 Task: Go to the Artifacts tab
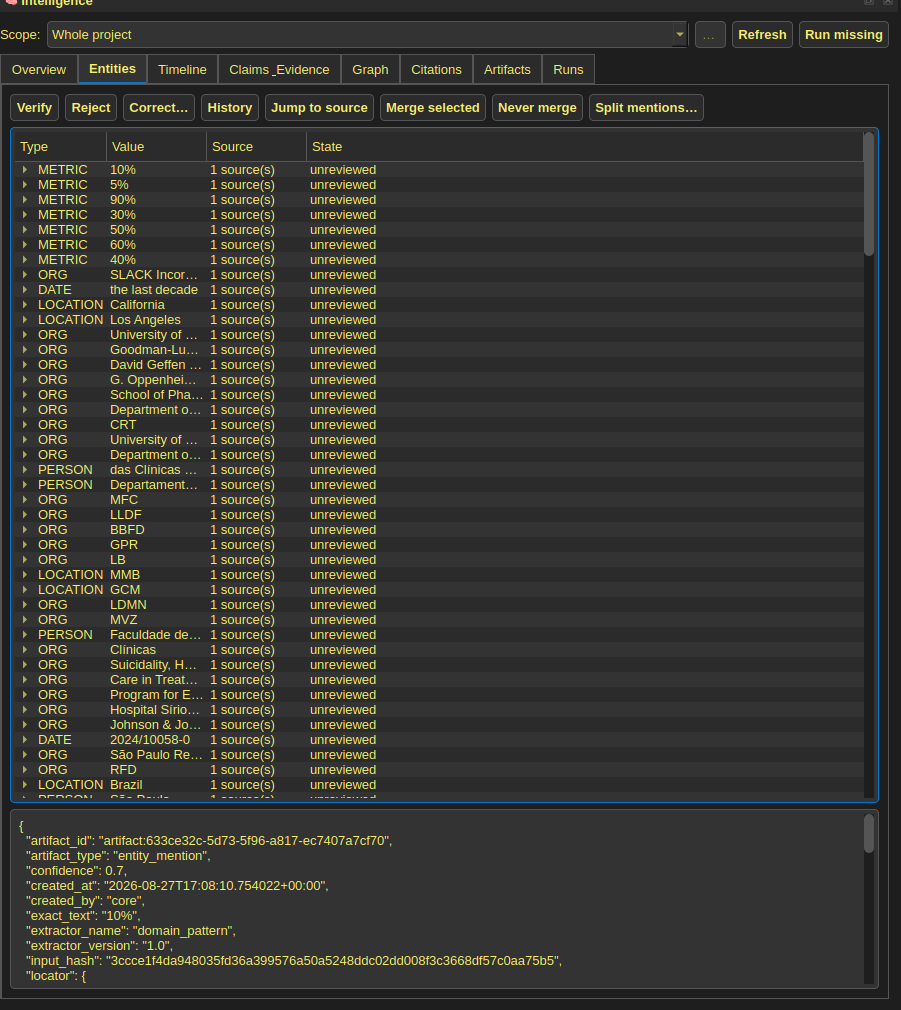click(507, 70)
